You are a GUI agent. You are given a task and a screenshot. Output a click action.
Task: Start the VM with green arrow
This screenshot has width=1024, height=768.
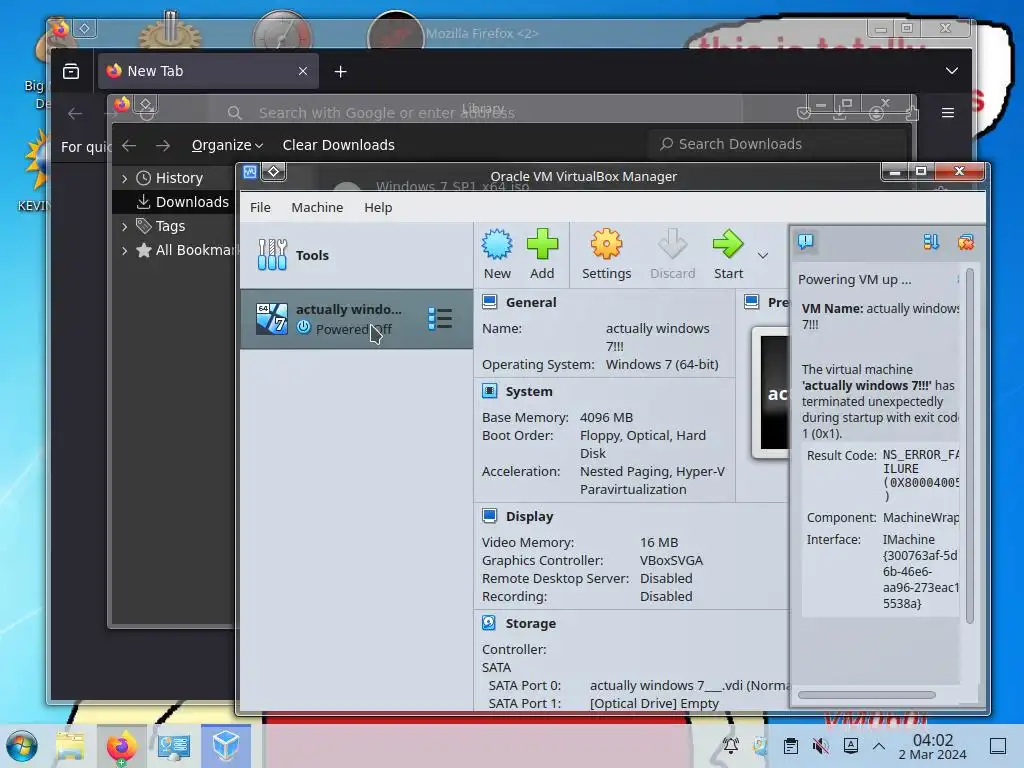(728, 254)
